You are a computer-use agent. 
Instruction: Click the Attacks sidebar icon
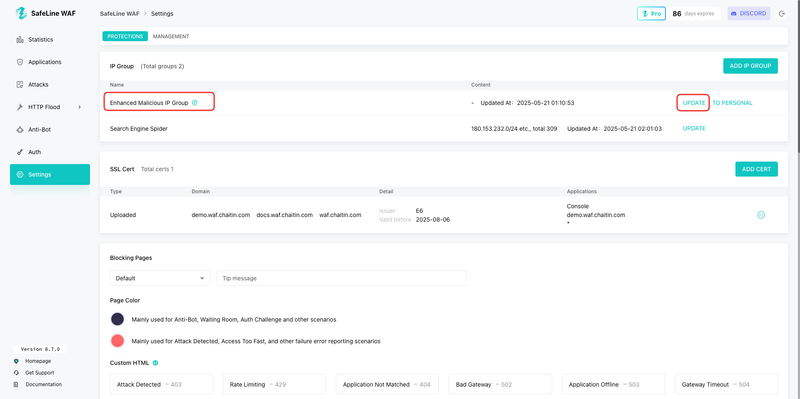[x=20, y=84]
